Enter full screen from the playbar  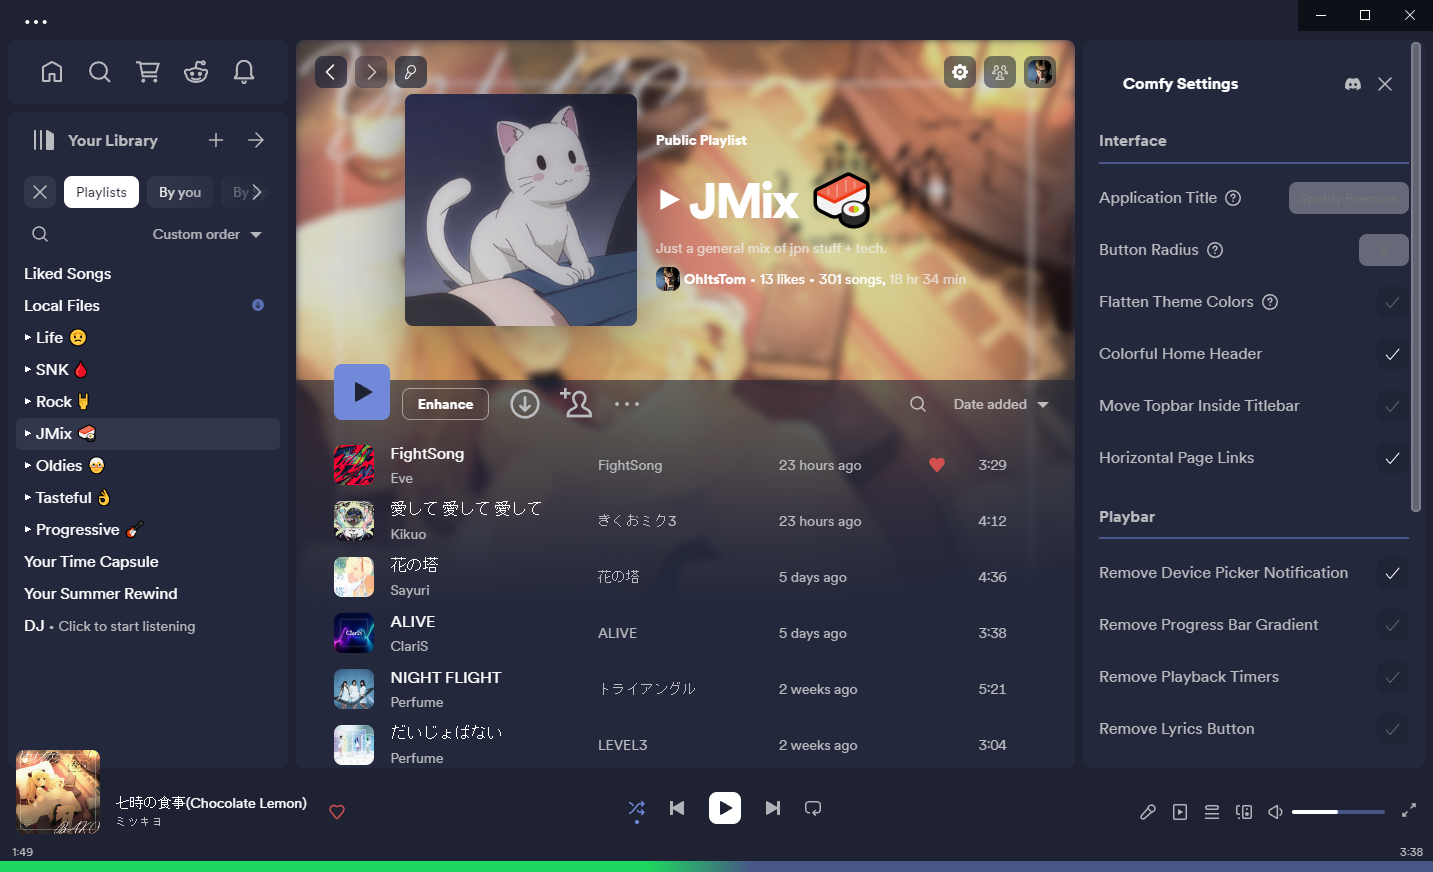pos(1409,811)
